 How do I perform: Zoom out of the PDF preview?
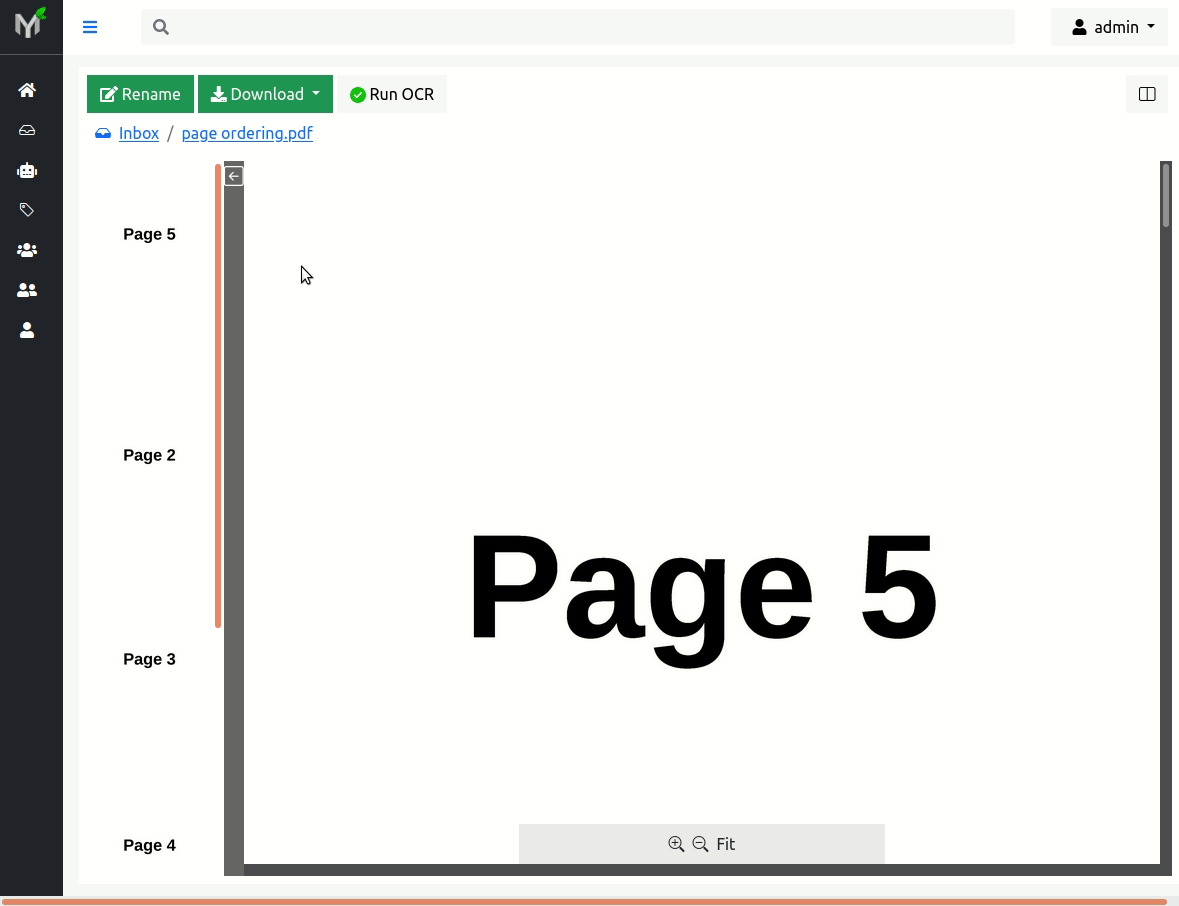(x=700, y=844)
